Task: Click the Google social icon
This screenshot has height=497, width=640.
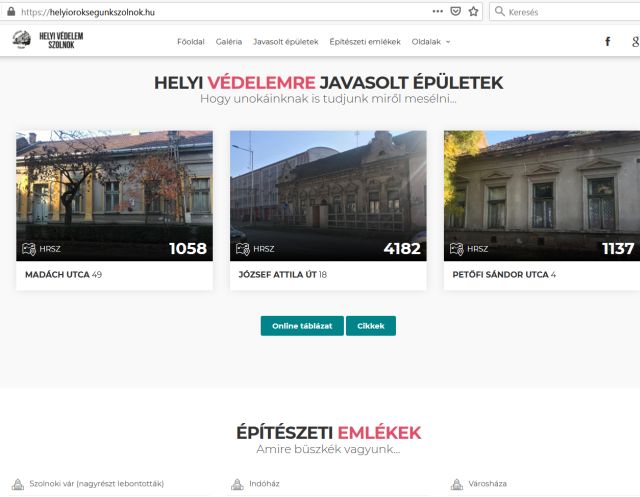Action: click(x=635, y=41)
